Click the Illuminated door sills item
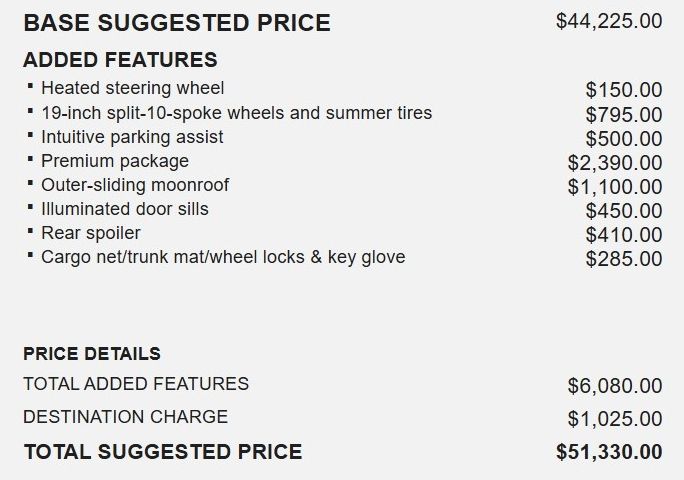Image resolution: width=684 pixels, height=480 pixels. pyautogui.click(x=125, y=209)
